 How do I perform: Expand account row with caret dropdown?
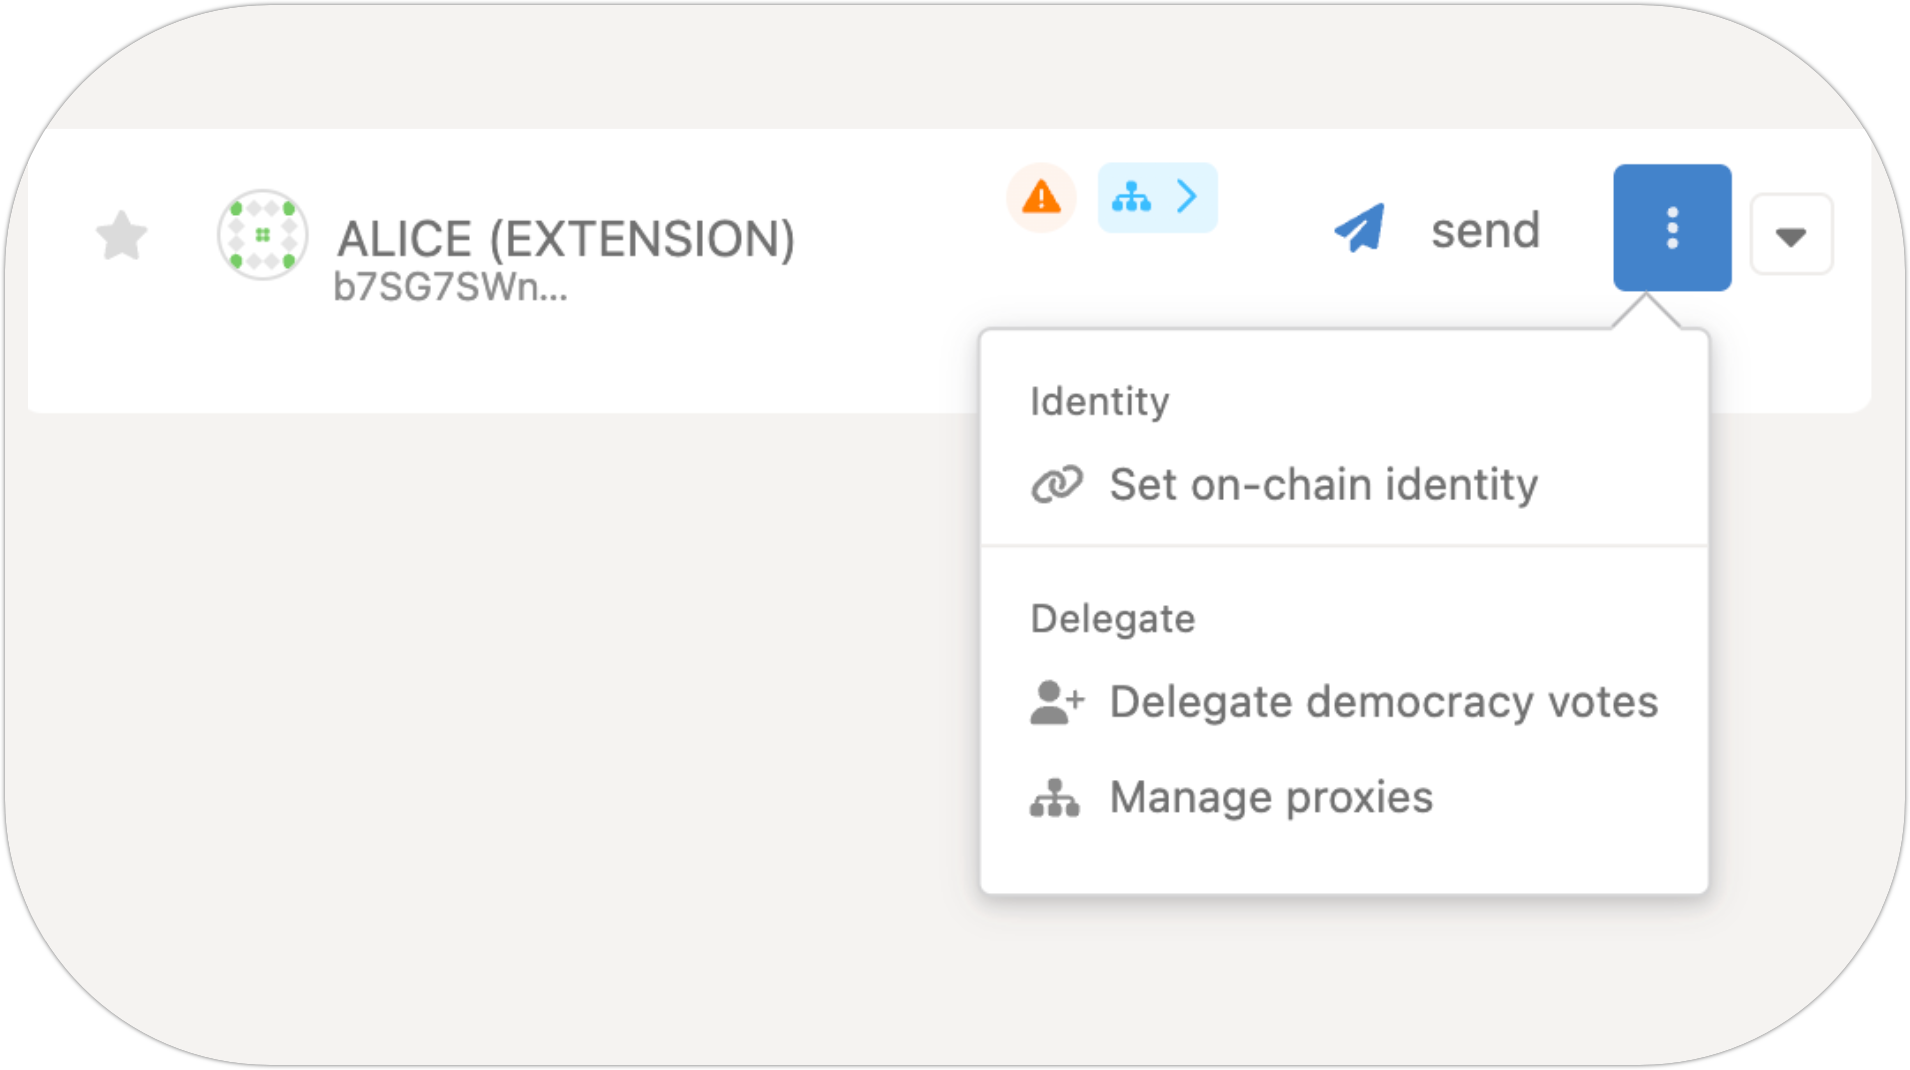click(1791, 236)
